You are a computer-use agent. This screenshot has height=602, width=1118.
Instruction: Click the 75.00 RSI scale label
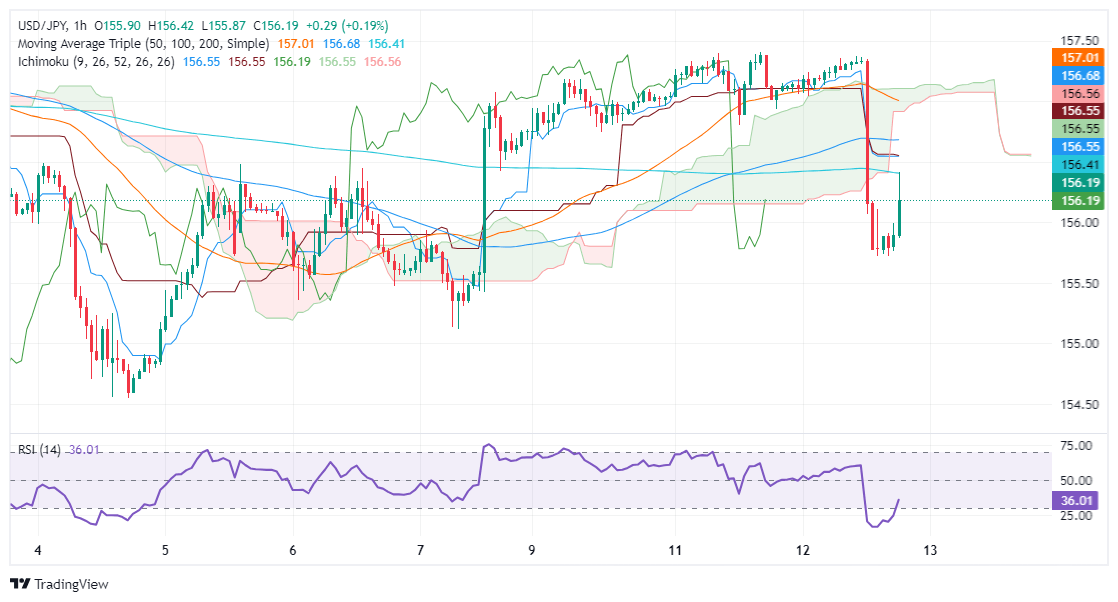1076,446
